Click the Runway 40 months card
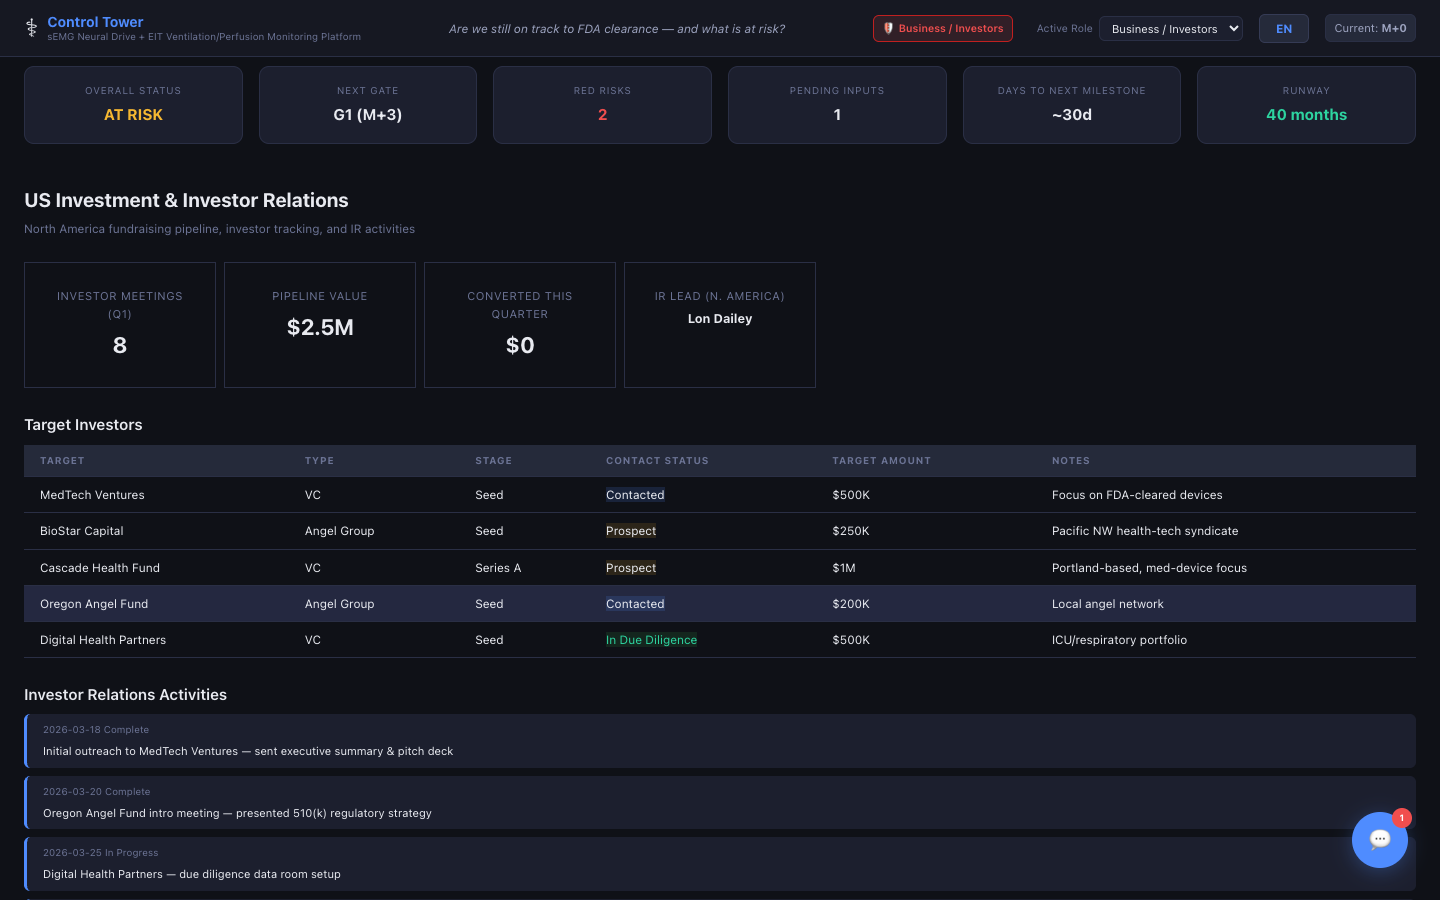Screen dimensions: 1440x900 [x=1305, y=105]
